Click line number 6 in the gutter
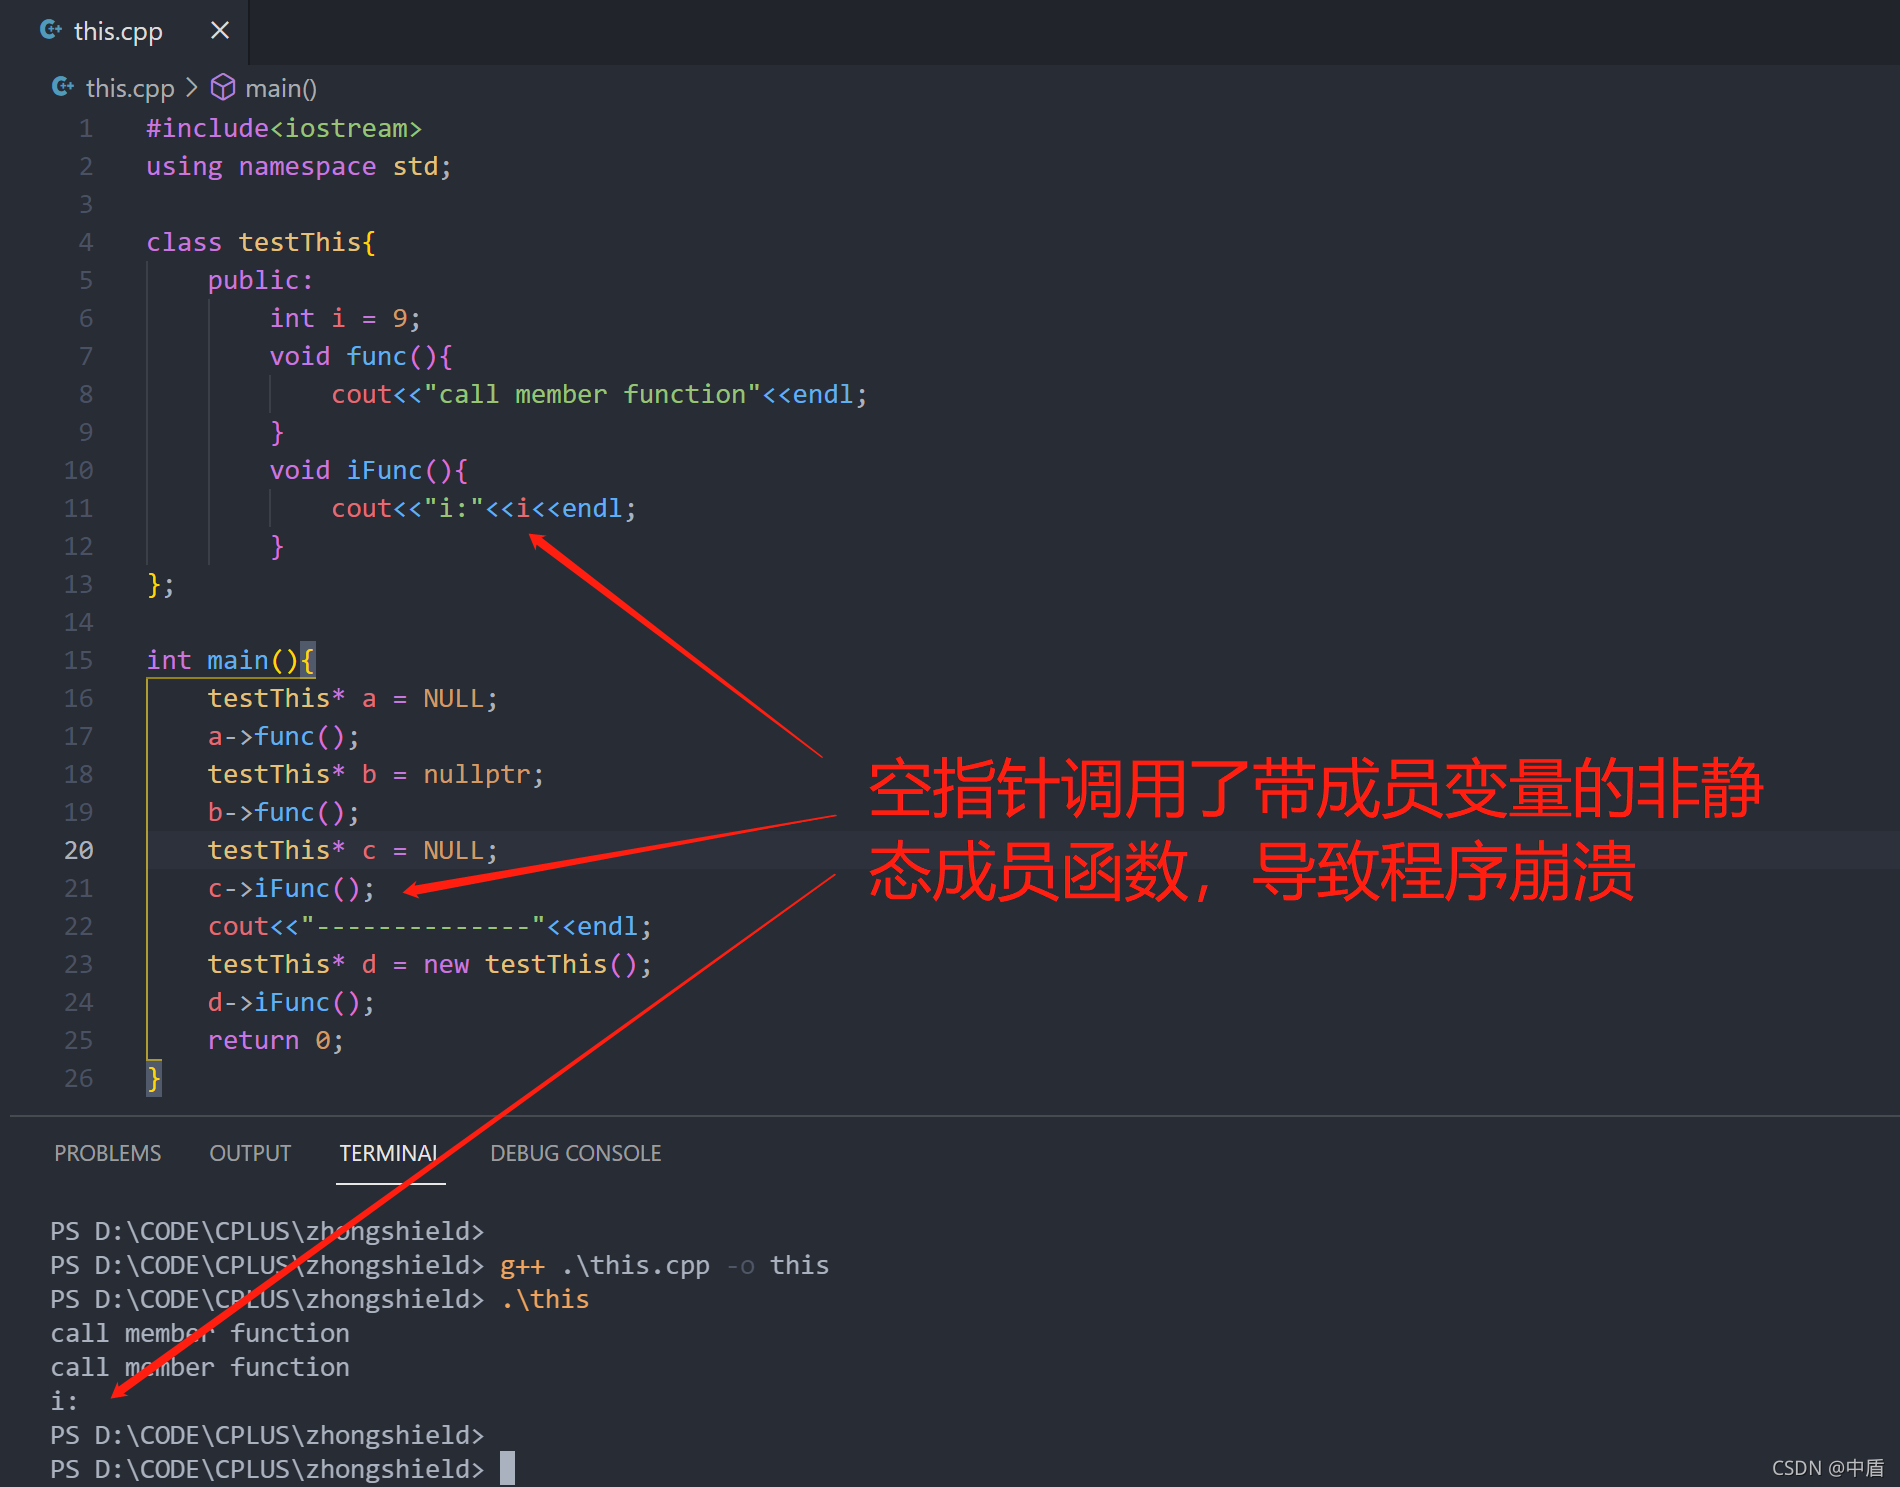 tap(85, 318)
